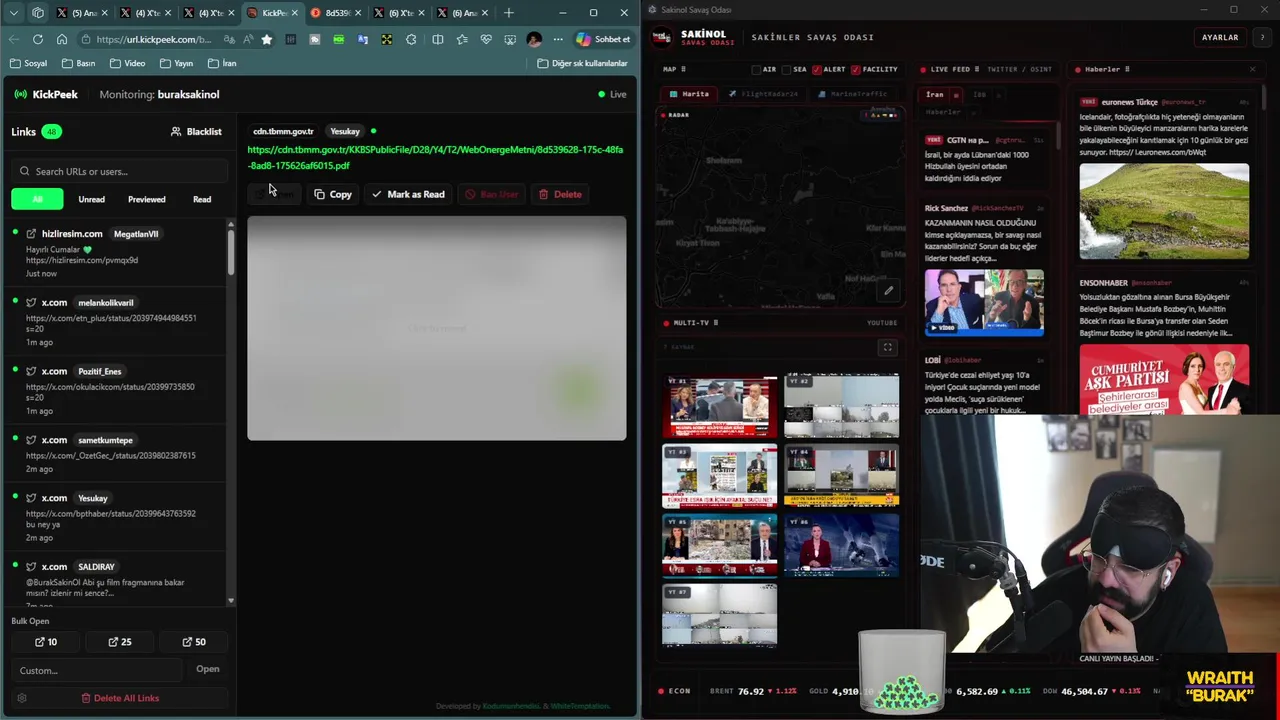Image resolution: width=1280 pixels, height=720 pixels.
Task: Open the İran bookmarks folder
Action: (x=222, y=63)
